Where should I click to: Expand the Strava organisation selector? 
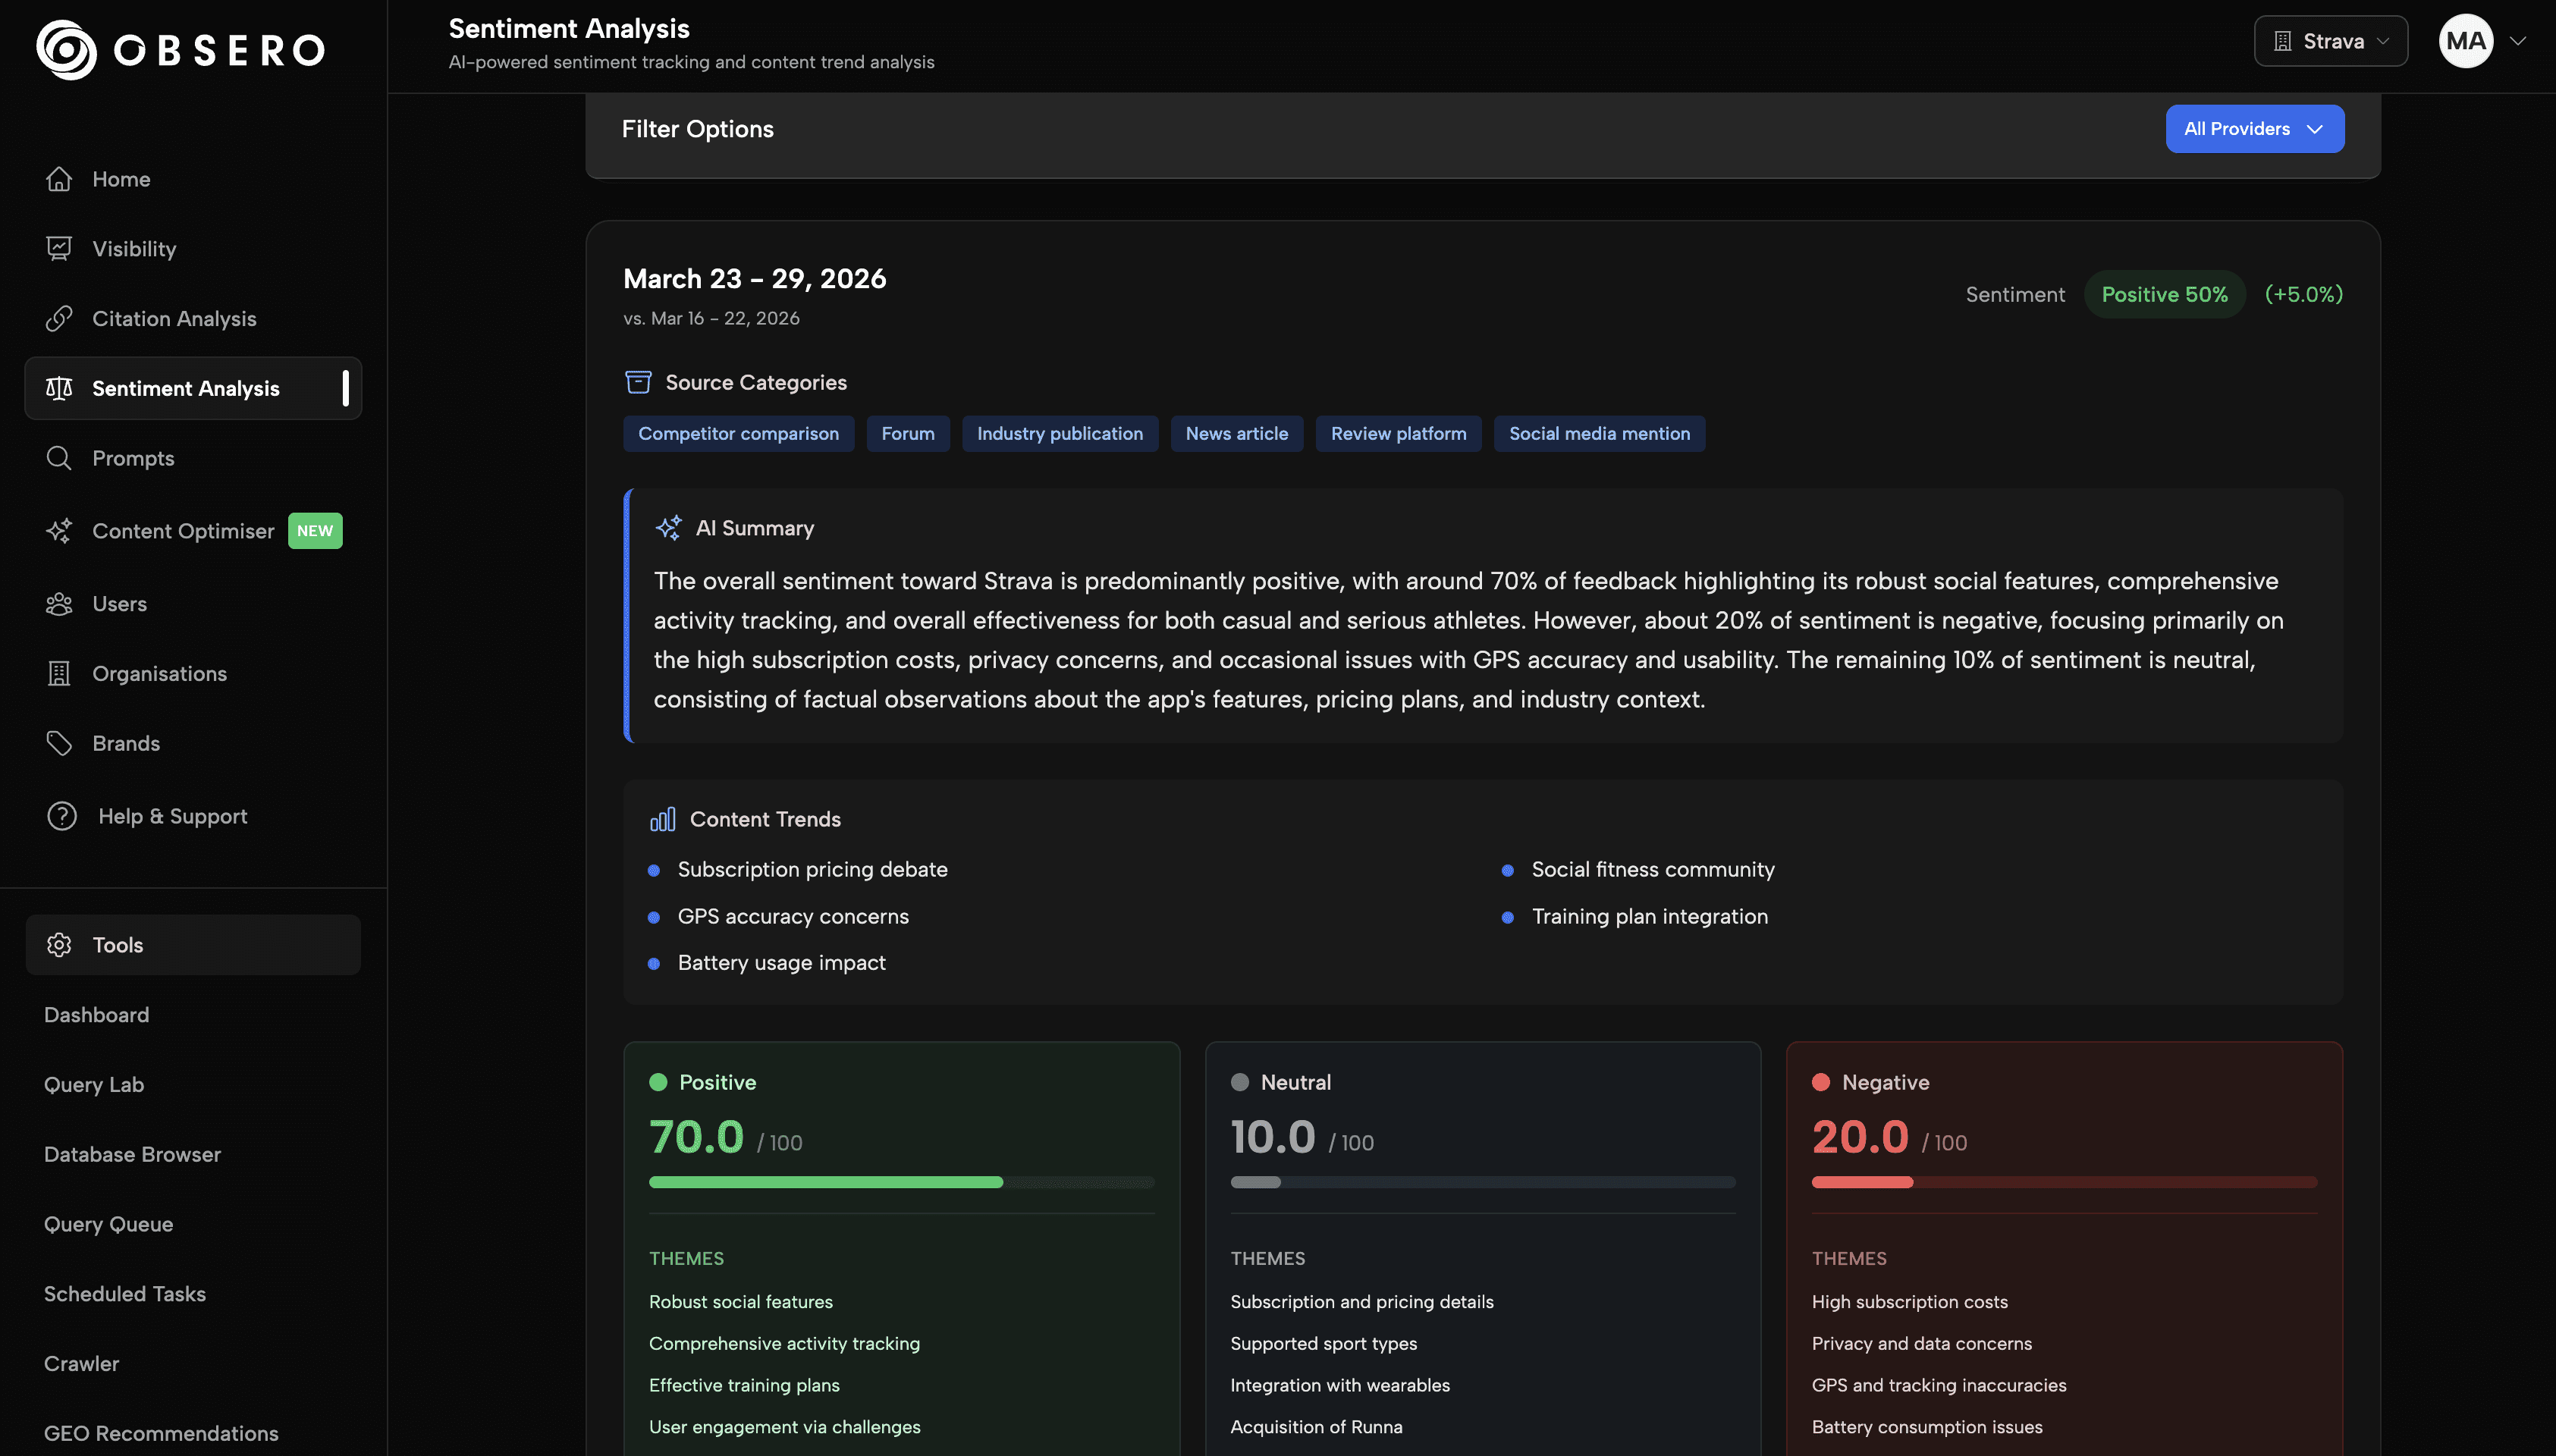click(x=2330, y=41)
